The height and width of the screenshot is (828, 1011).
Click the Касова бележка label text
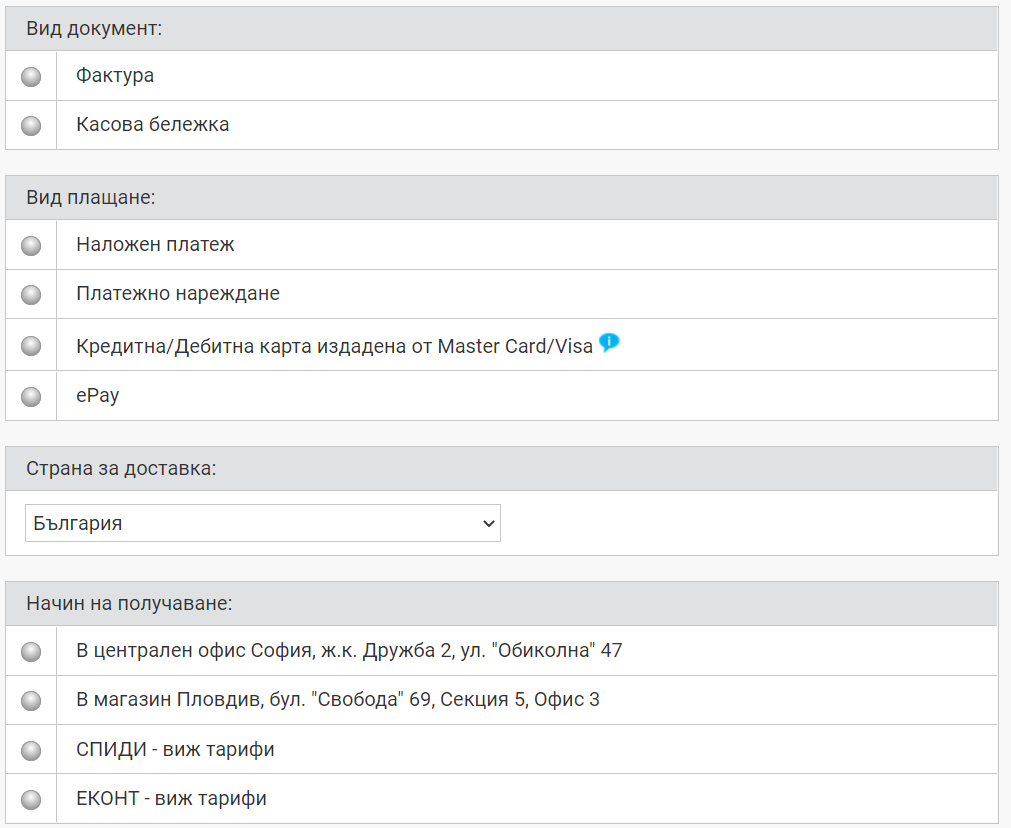153,124
